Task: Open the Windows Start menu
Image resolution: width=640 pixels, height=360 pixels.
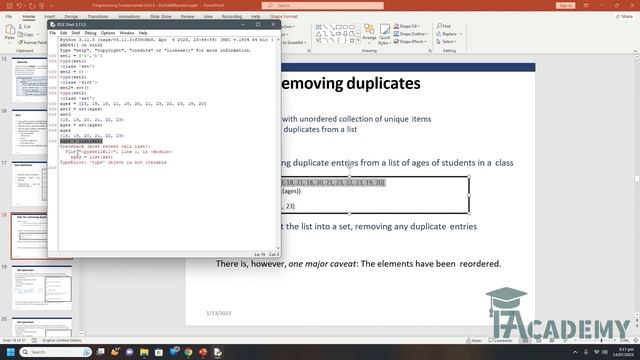Action: pos(11,352)
